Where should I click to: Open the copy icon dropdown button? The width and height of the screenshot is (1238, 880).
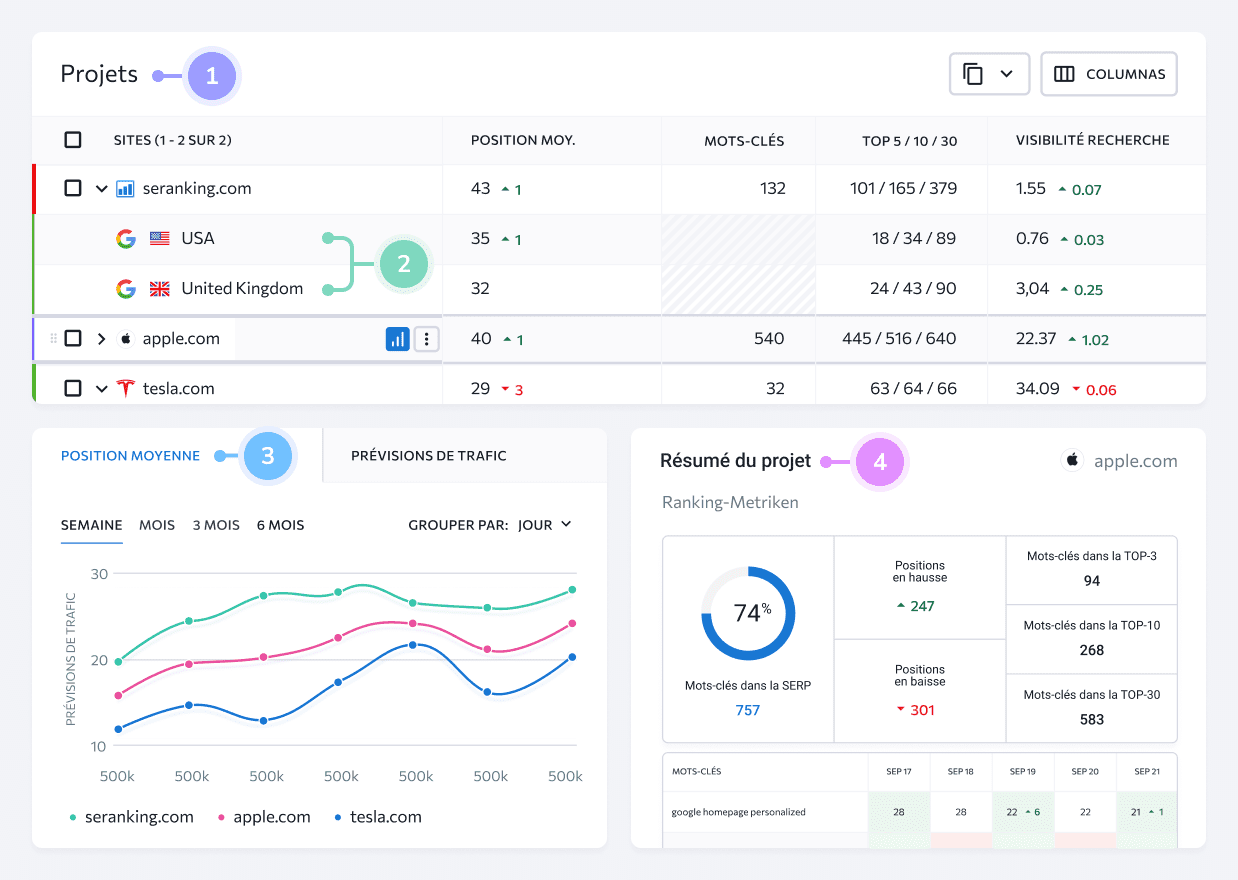(989, 74)
